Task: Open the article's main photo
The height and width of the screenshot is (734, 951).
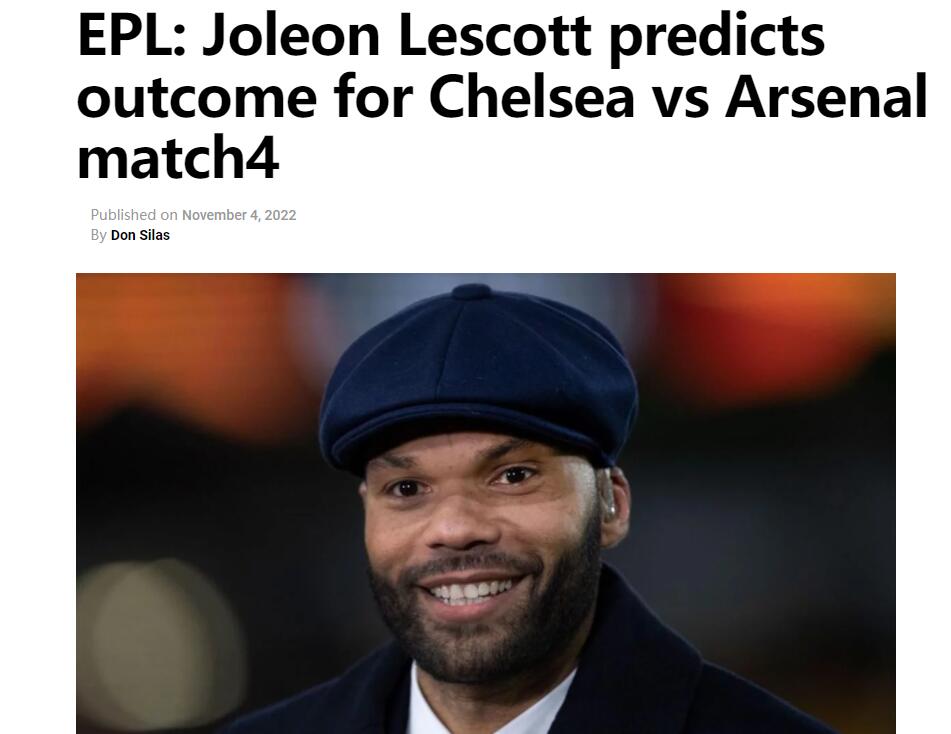Action: point(485,503)
